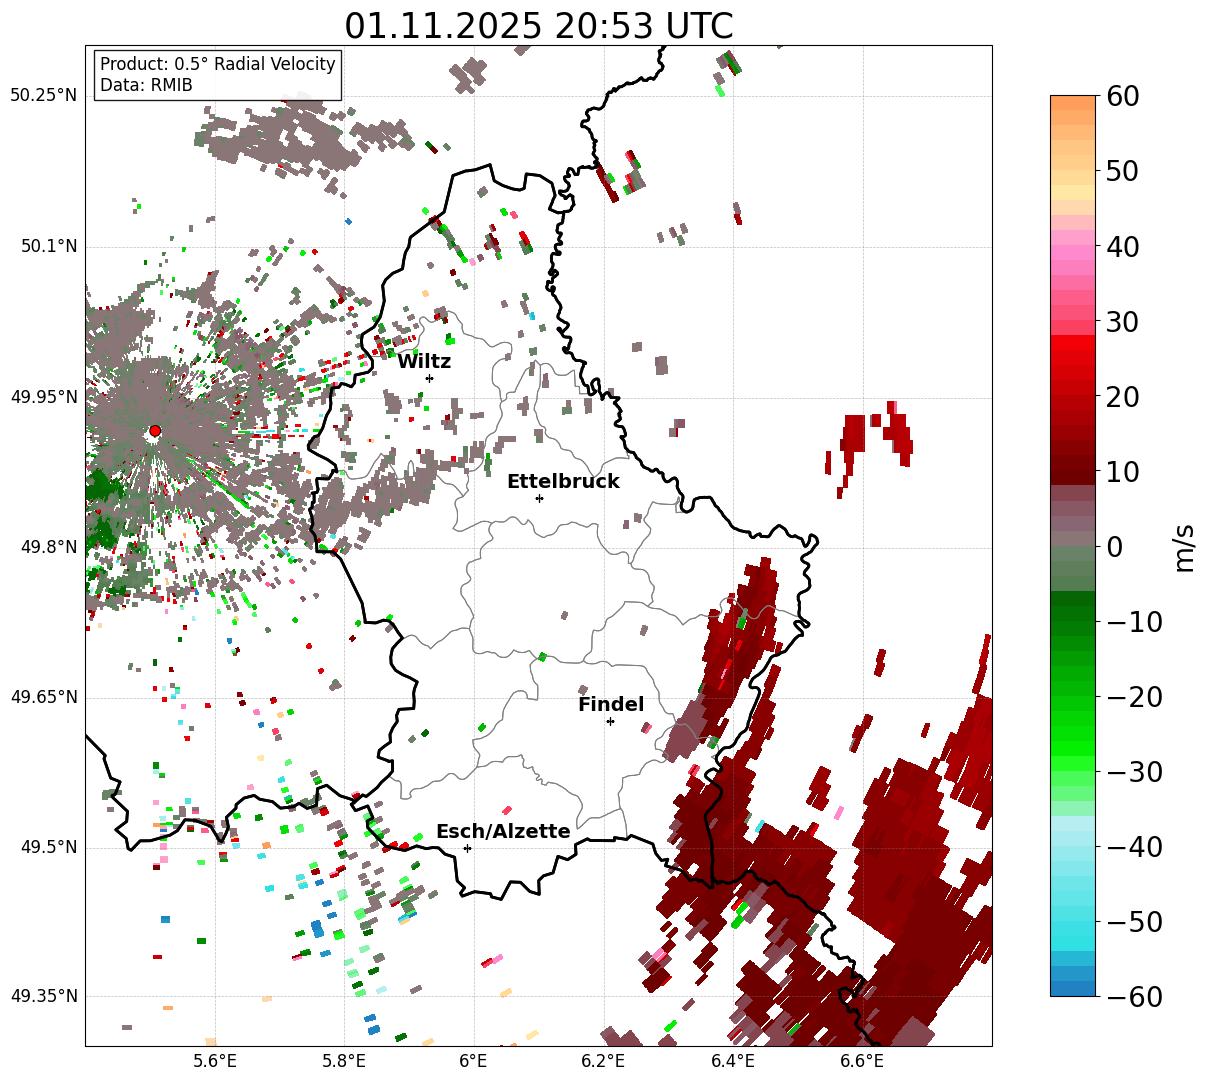Click the colorbar value 60
The image size is (1207, 1081).
point(1121,96)
